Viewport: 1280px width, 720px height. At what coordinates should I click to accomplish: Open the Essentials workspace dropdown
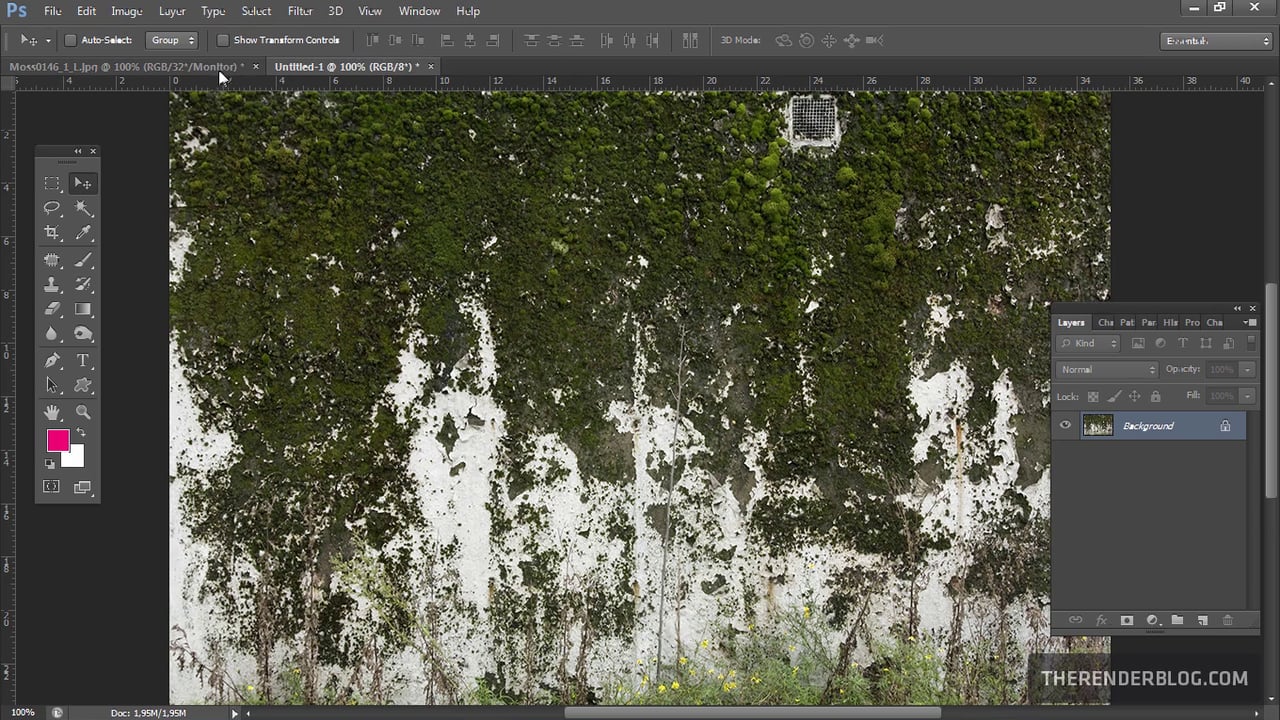pyautogui.click(x=1217, y=41)
